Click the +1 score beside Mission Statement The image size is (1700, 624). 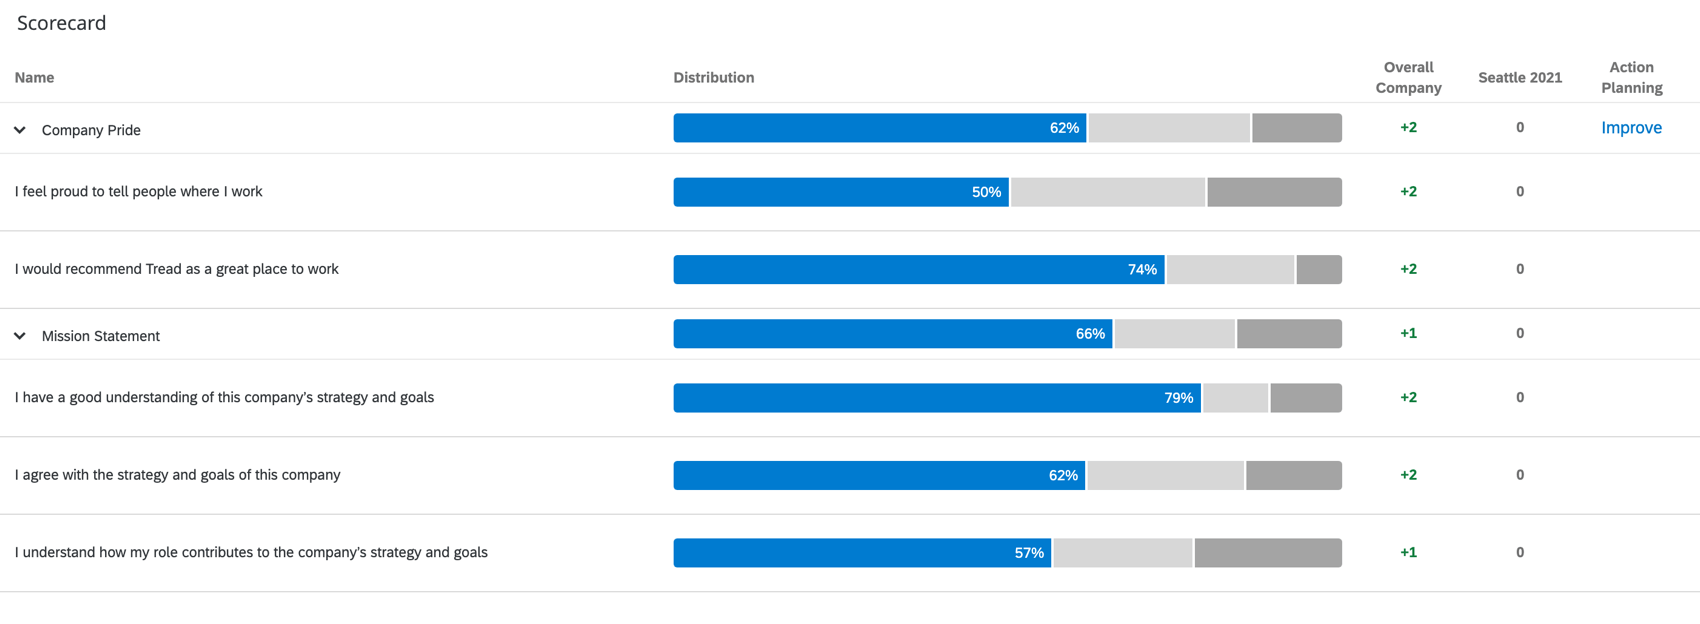[1408, 333]
